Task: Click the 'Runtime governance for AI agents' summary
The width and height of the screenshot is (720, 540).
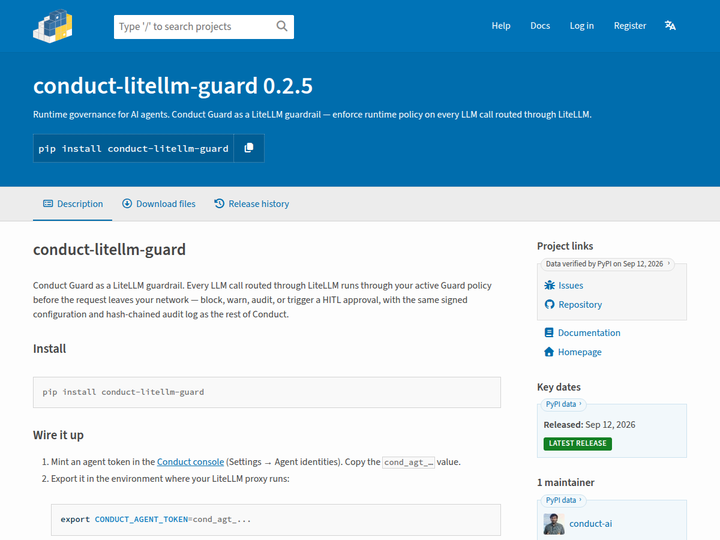Action: (x=312, y=114)
